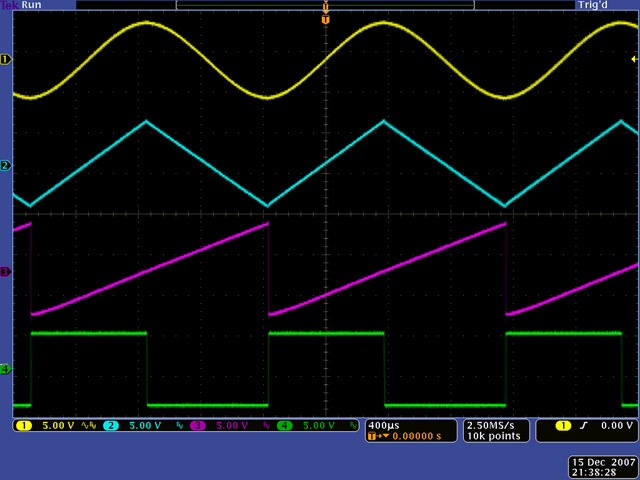Click the 2.50MS/s sample rate readout

491,425
